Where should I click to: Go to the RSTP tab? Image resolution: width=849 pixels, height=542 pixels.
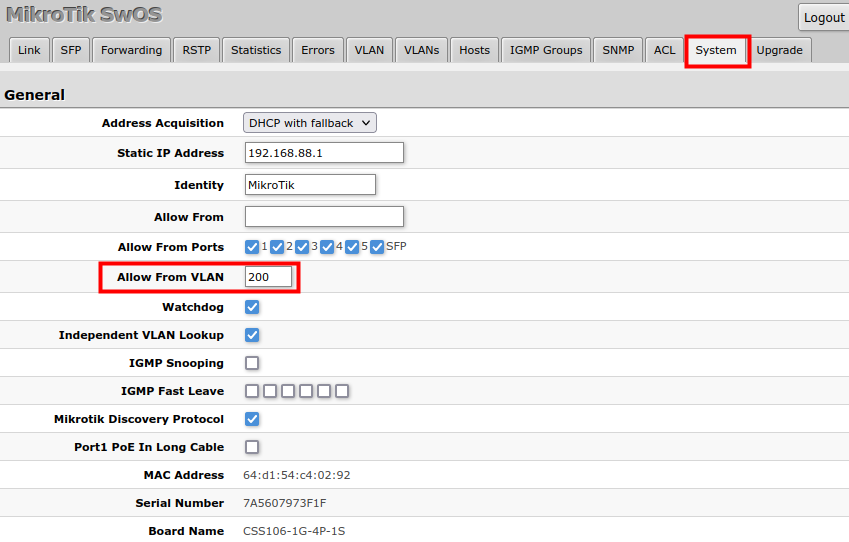(197, 50)
